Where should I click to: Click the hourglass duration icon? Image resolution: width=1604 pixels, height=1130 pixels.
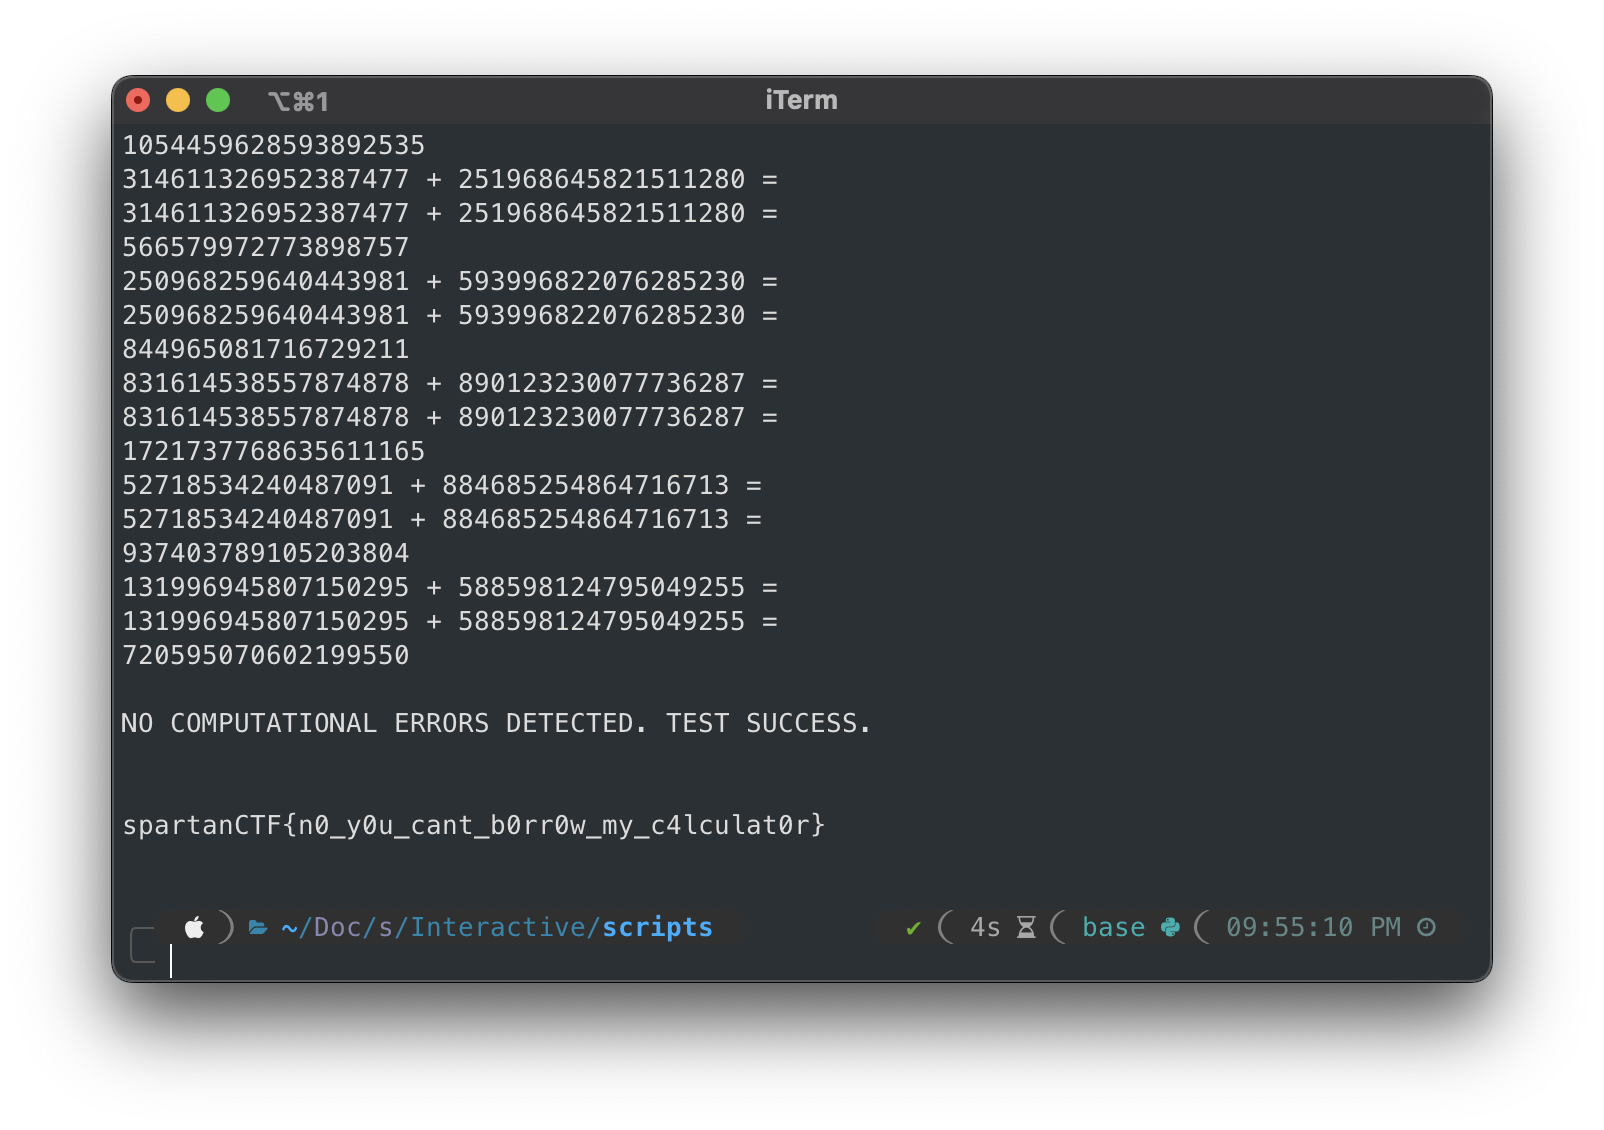pyautogui.click(x=1026, y=928)
